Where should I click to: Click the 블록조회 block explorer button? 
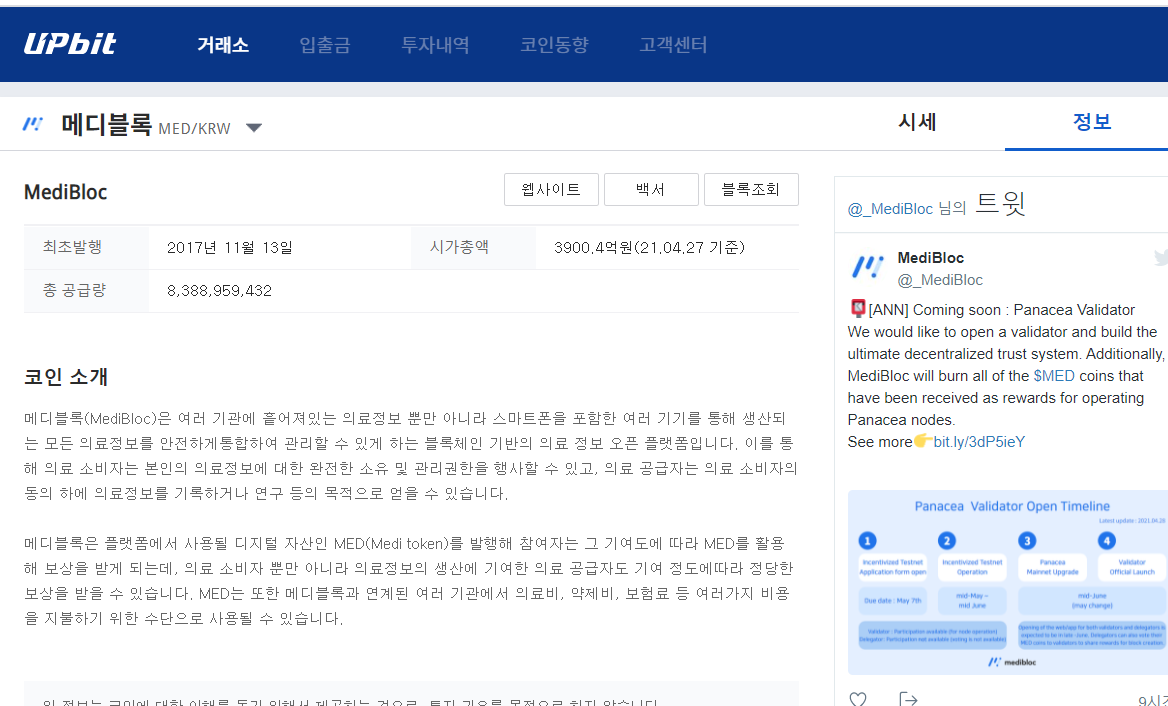[x=751, y=189]
